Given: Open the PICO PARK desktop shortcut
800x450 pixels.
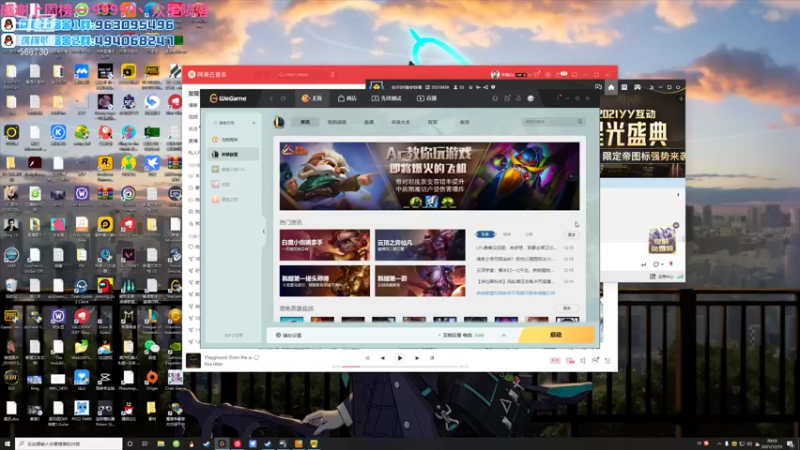Looking at the screenshot, I should (81, 412).
